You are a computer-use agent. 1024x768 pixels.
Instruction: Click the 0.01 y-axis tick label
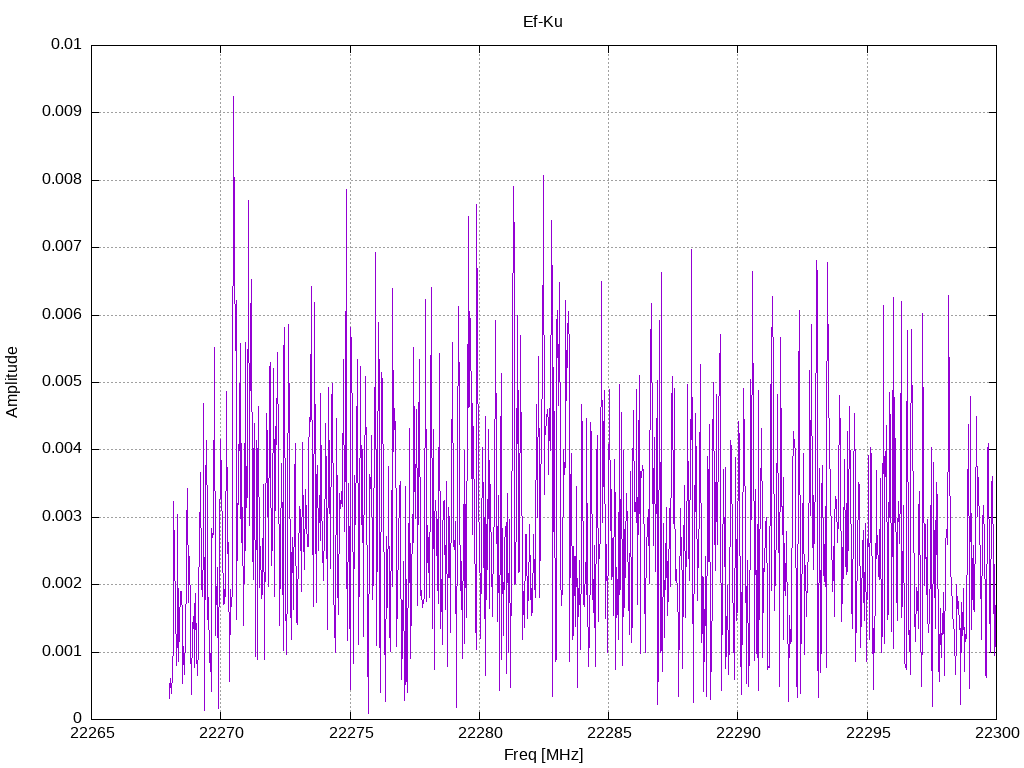point(66,44)
